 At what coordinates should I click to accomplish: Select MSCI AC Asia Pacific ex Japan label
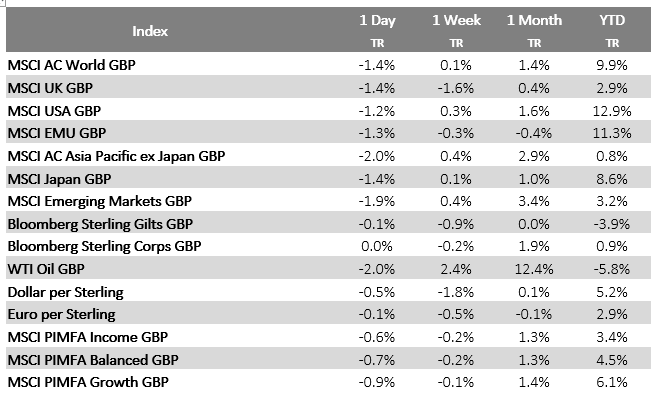point(116,156)
